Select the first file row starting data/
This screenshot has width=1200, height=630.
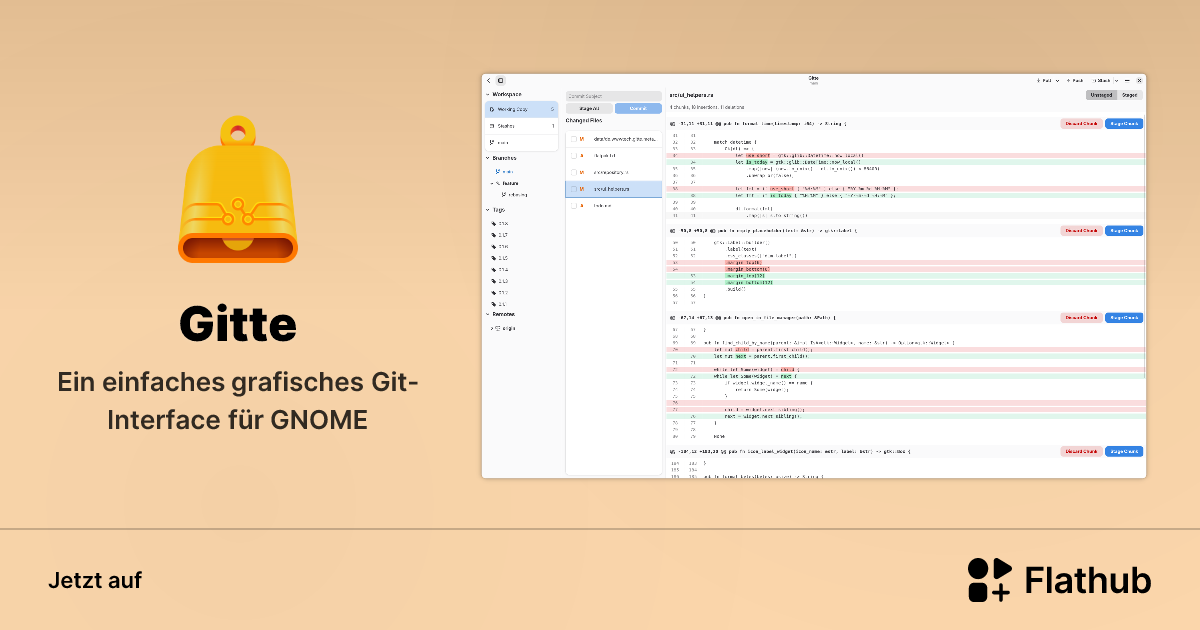click(614, 139)
